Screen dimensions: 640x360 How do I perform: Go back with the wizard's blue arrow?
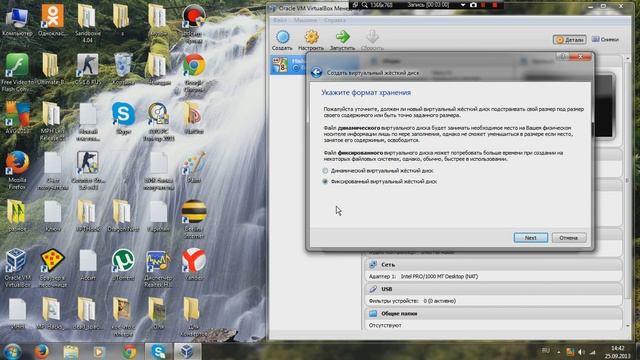(316, 73)
